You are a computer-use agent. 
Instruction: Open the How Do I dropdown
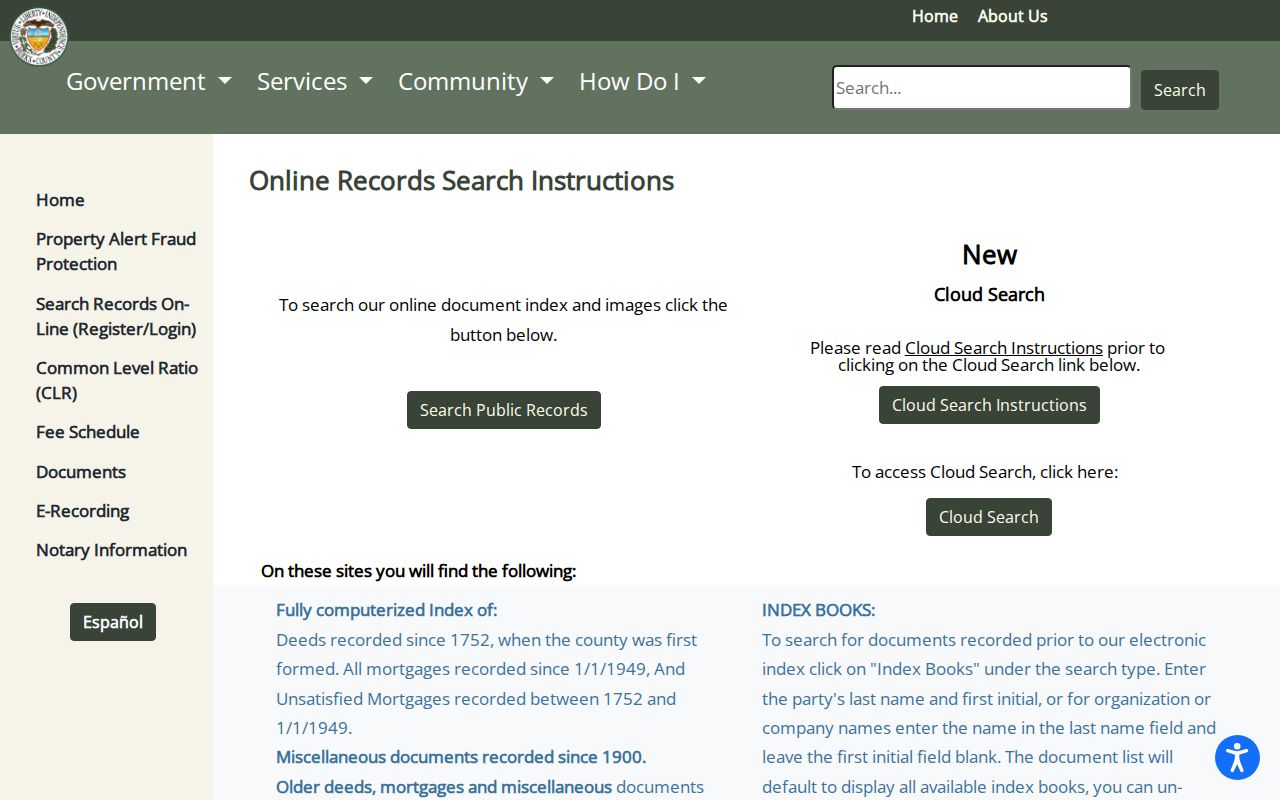click(x=642, y=82)
